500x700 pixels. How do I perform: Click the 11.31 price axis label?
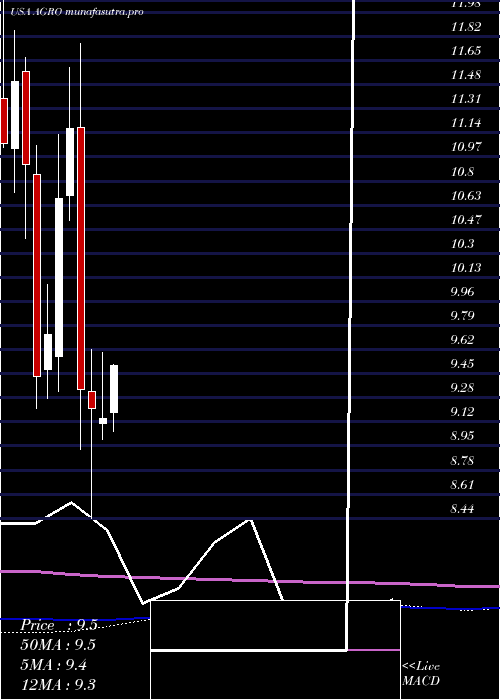pyautogui.click(x=466, y=99)
